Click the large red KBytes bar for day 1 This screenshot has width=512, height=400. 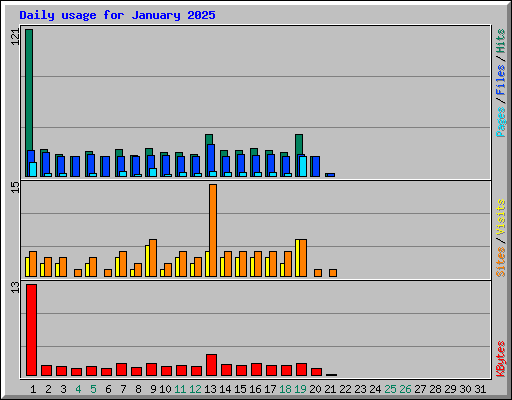31,330
